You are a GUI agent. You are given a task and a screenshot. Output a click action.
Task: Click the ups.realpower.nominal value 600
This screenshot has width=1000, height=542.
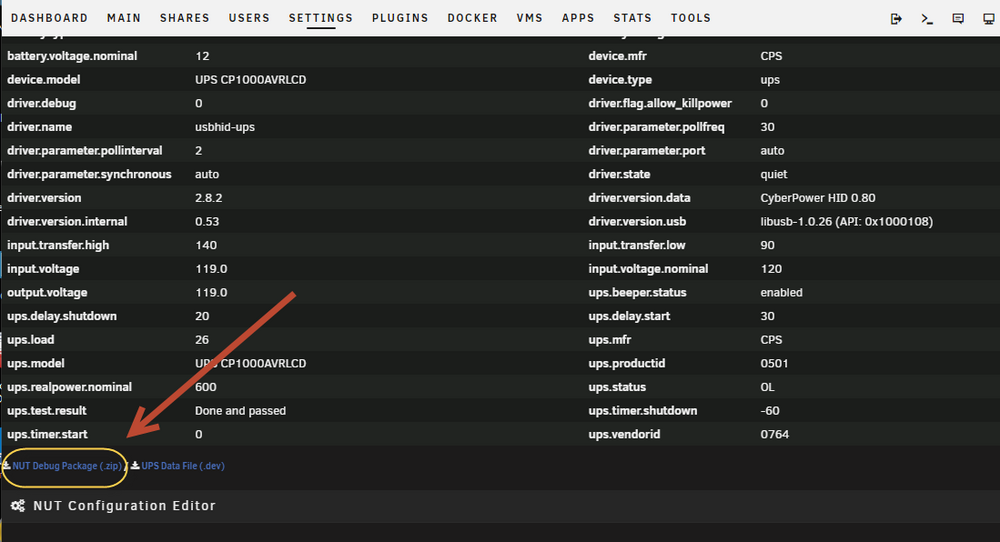206,387
